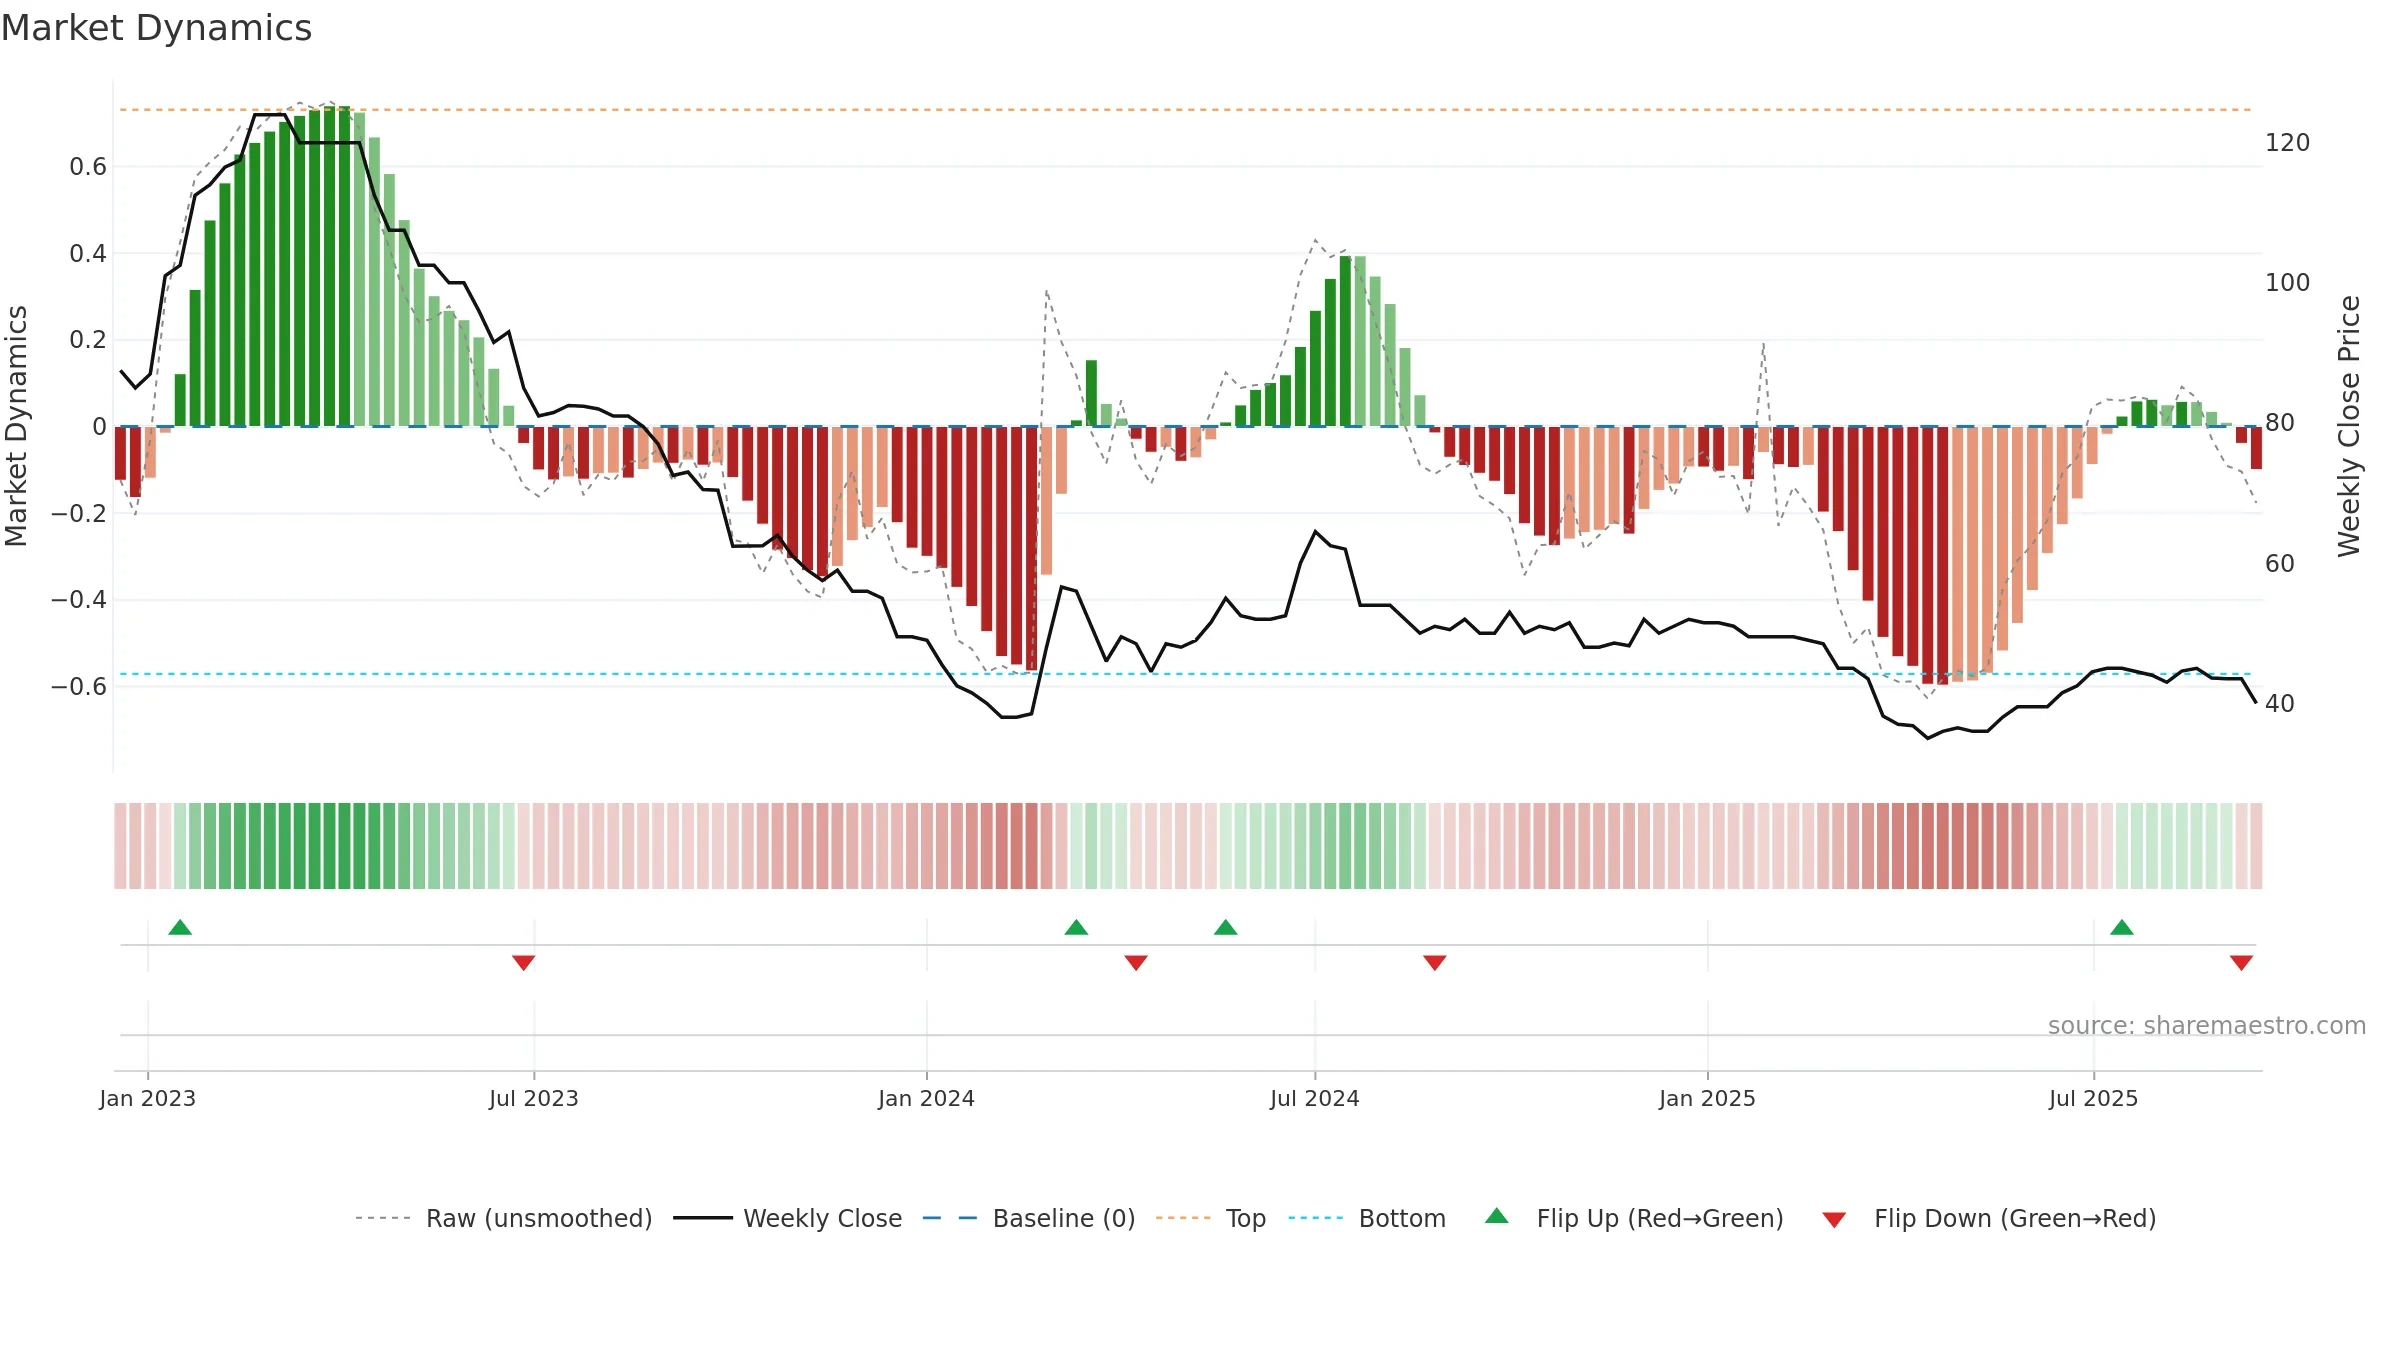Screen dimensions: 2400x1350
Task: Click the Jul 2024 x-axis label
Action: click(x=1315, y=1098)
